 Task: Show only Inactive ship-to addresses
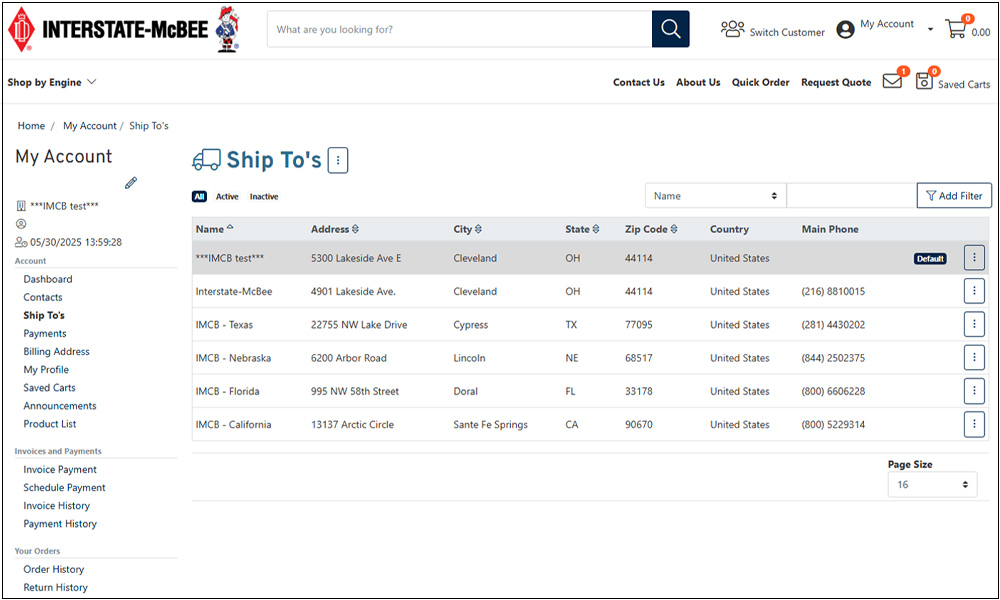[264, 196]
